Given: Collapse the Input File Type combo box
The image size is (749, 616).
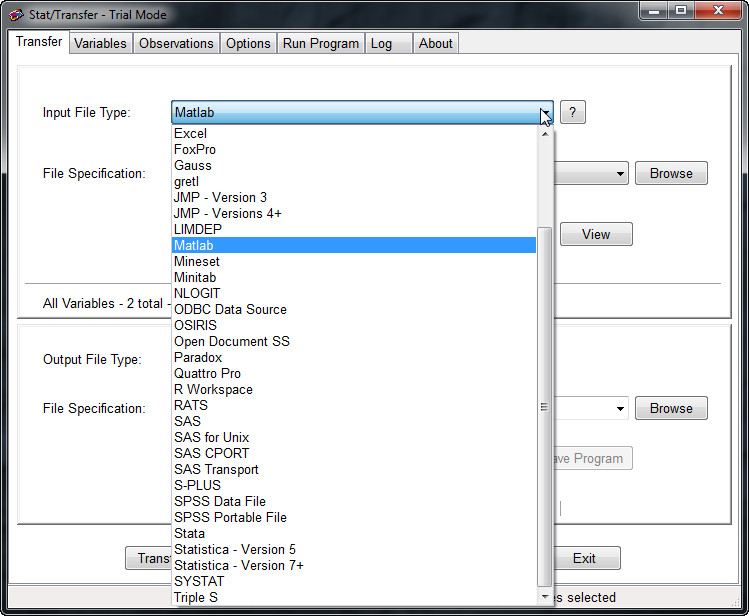Looking at the screenshot, I should pos(545,113).
